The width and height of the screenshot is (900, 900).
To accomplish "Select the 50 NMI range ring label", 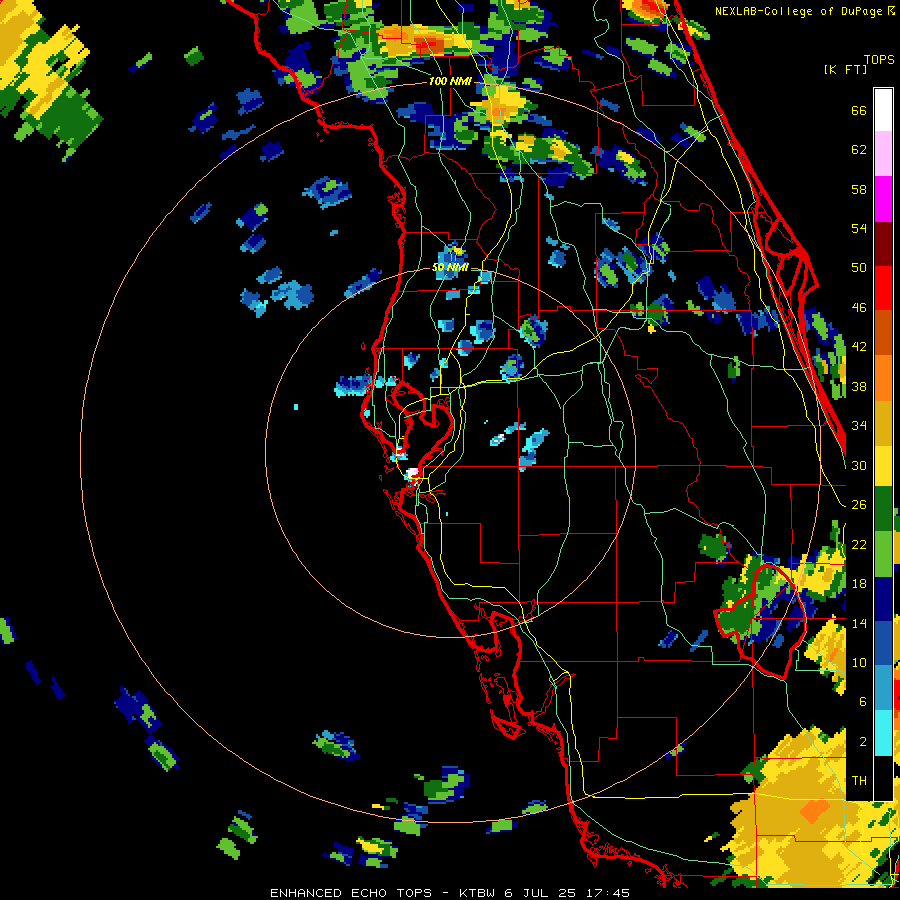I will pos(450,267).
